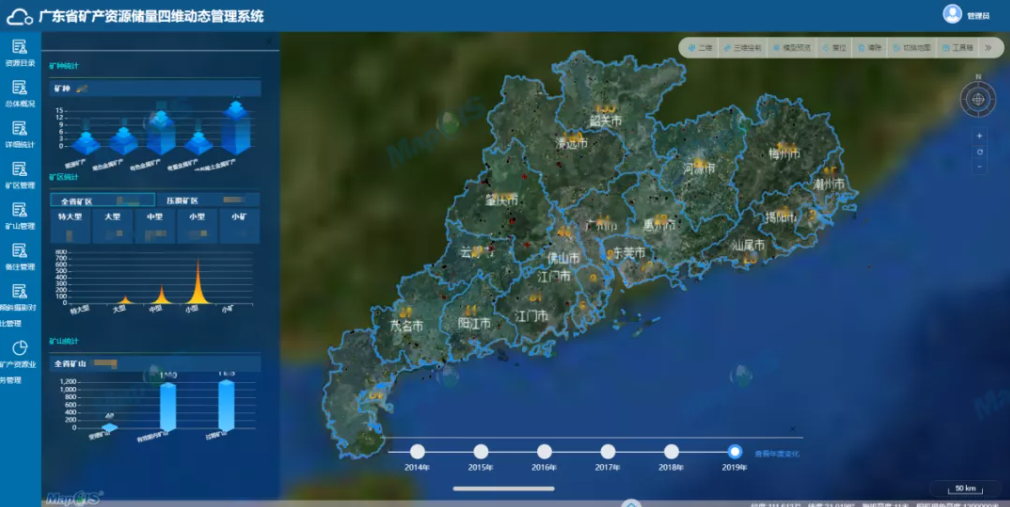The width and height of the screenshot is (1010, 507).
Task: Switch to the 压覆矿区 tab
Action: tap(209, 200)
